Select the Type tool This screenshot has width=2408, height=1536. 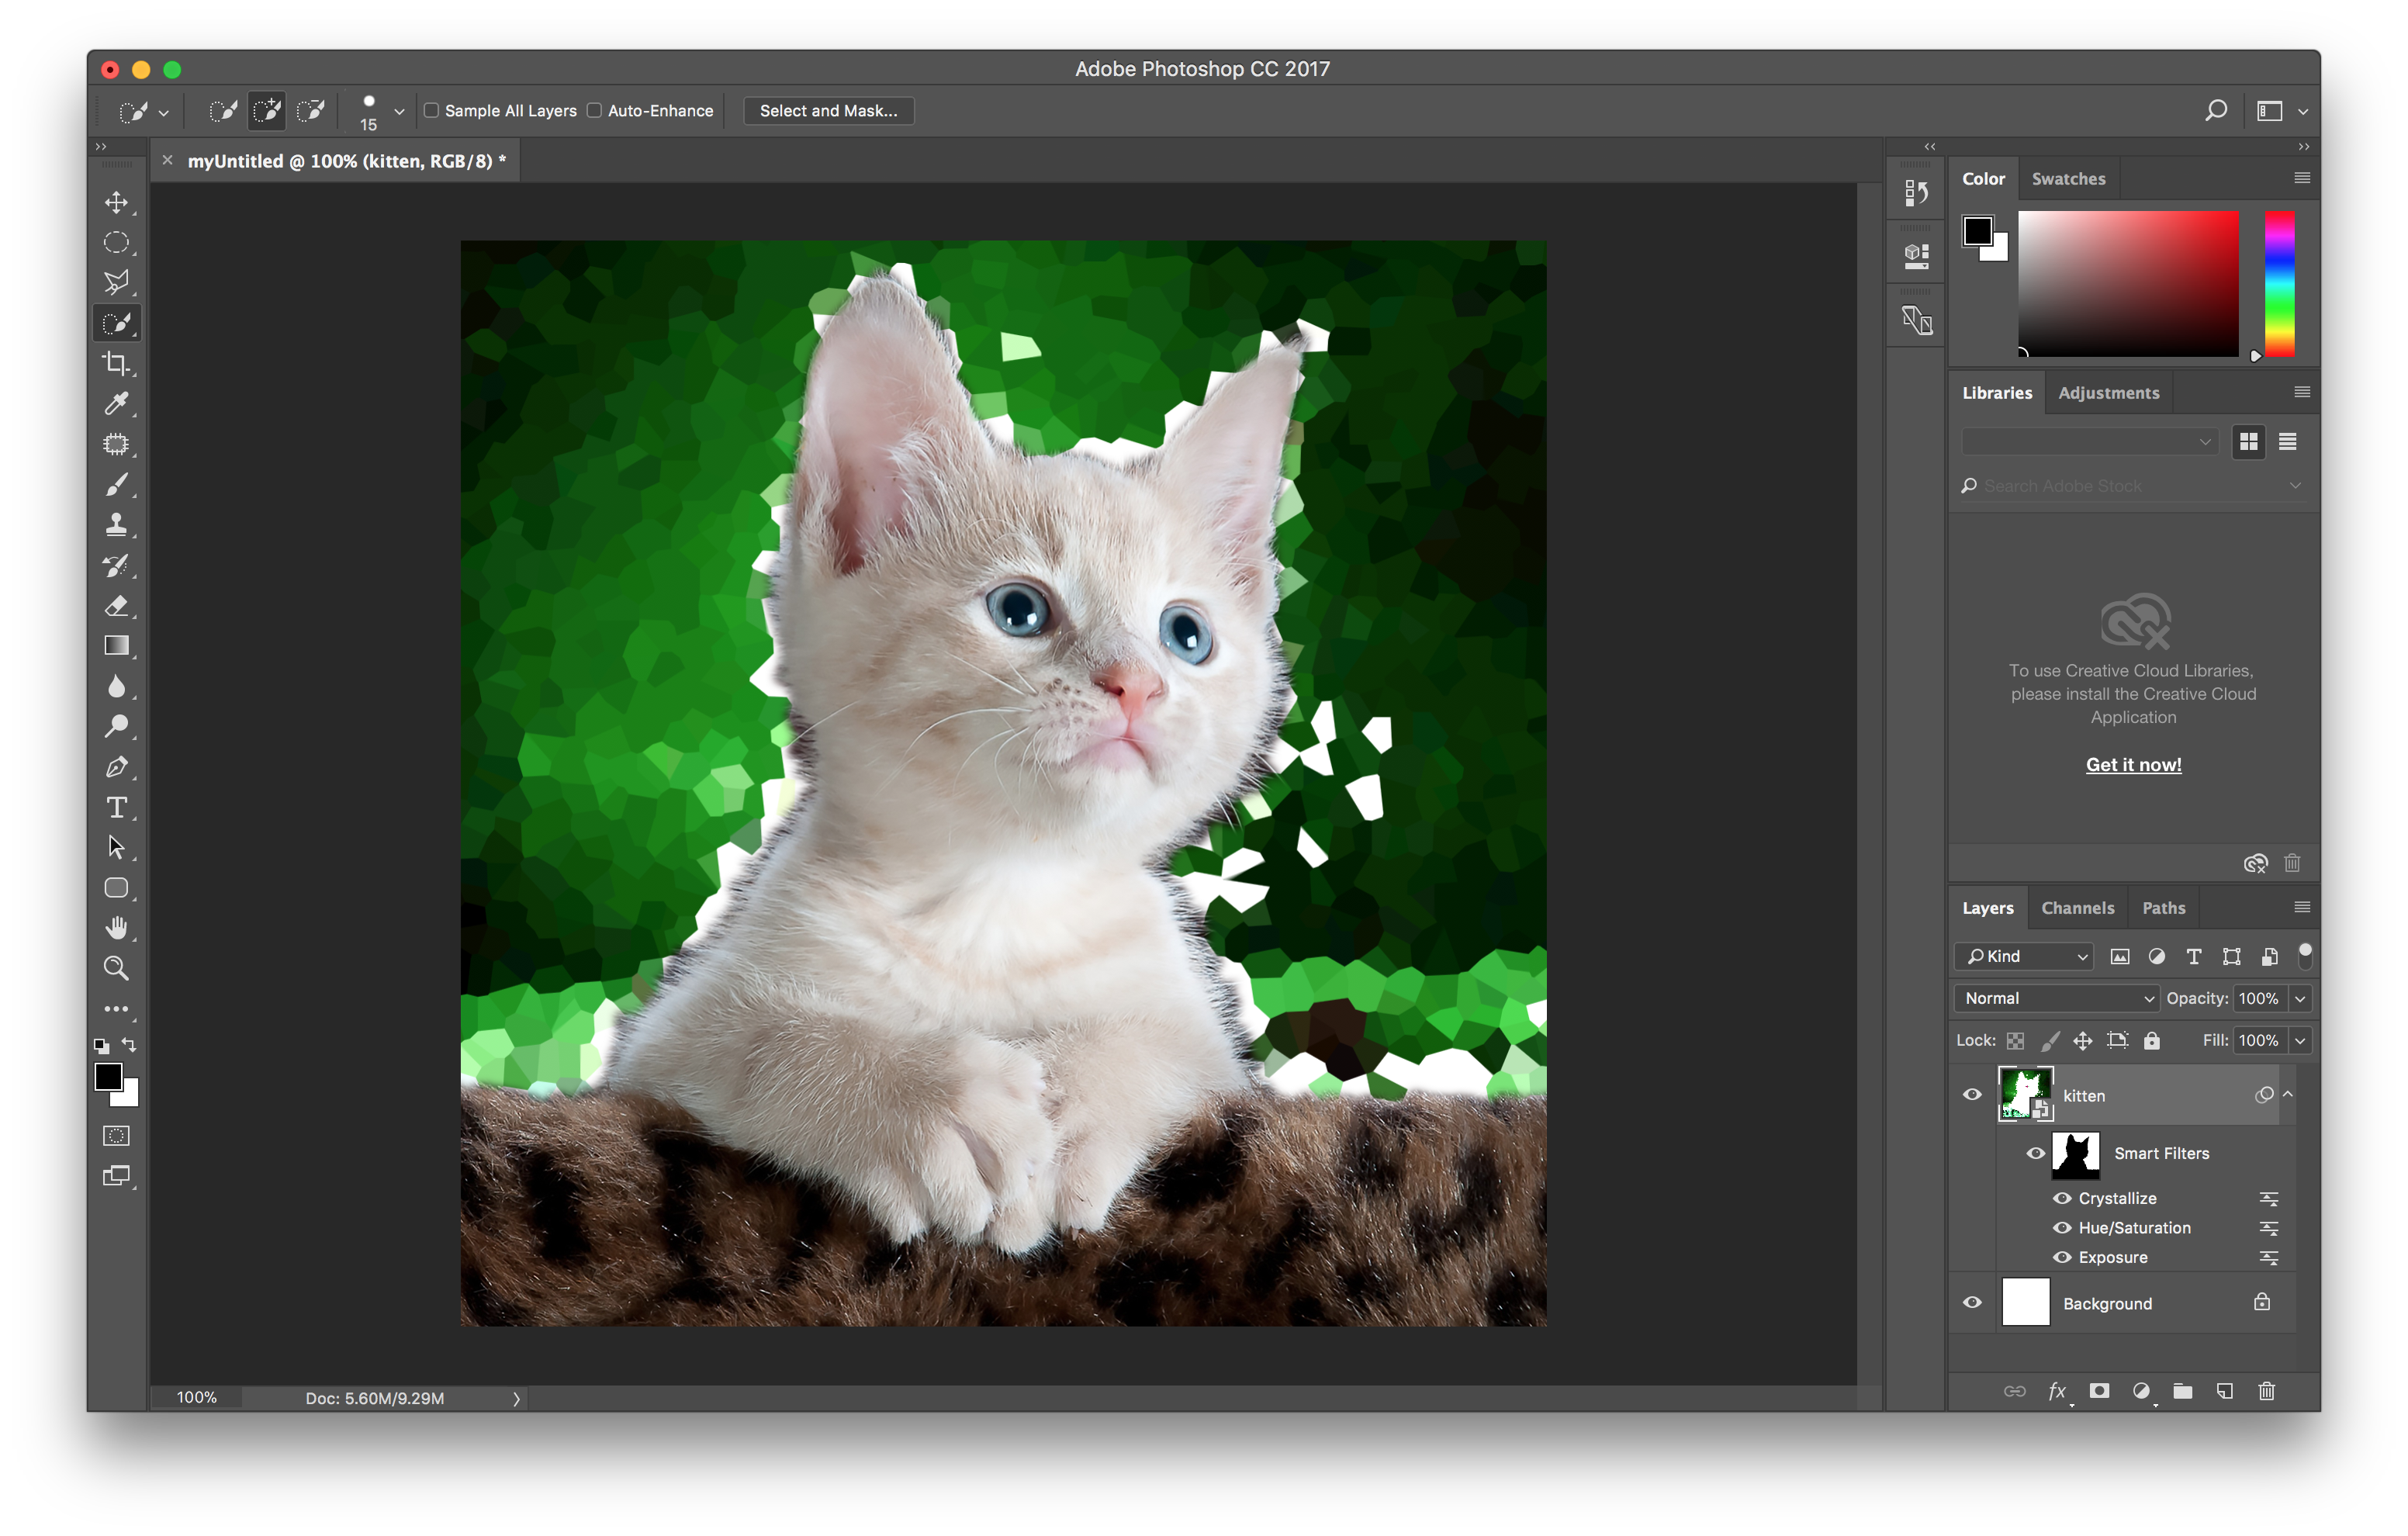click(x=117, y=807)
